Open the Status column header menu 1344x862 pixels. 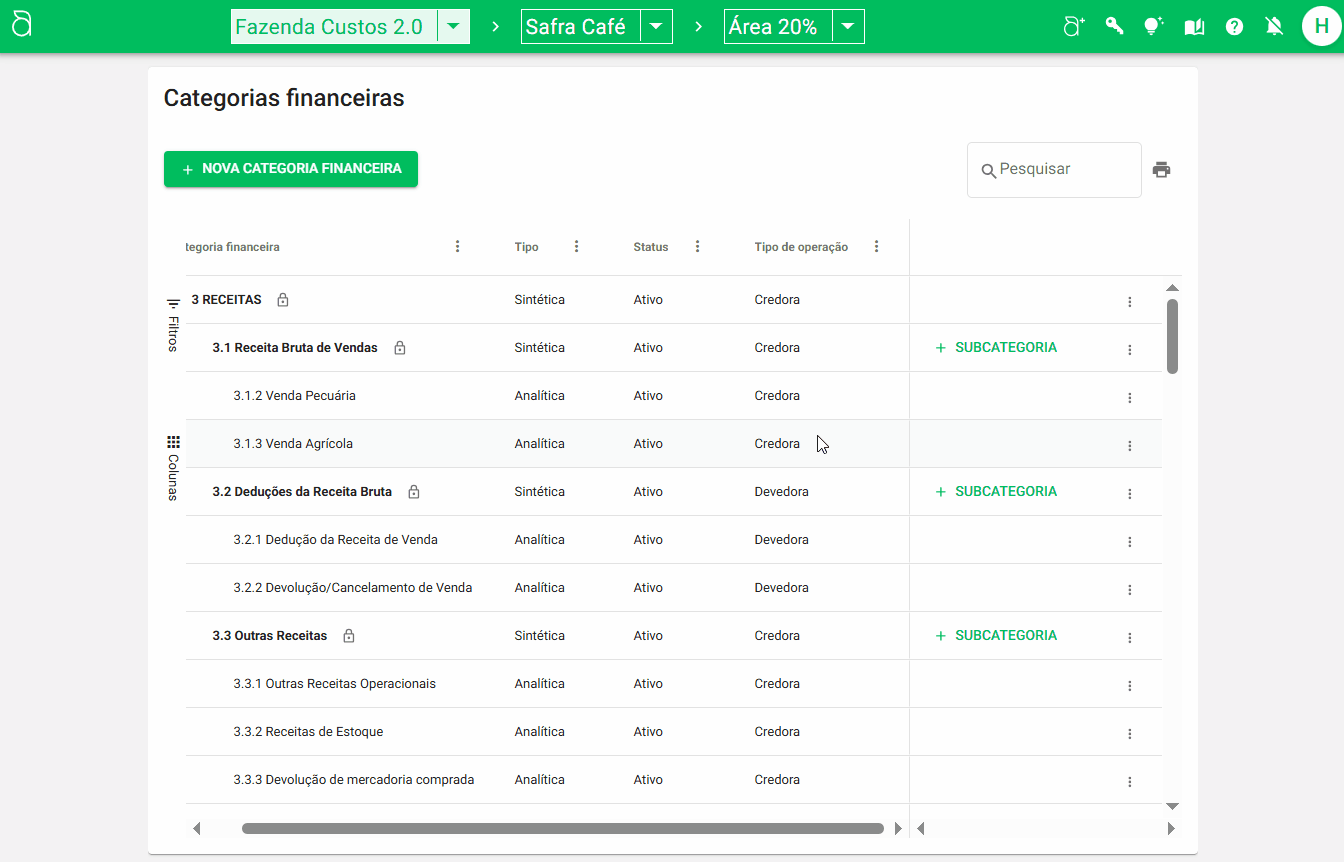tap(697, 247)
